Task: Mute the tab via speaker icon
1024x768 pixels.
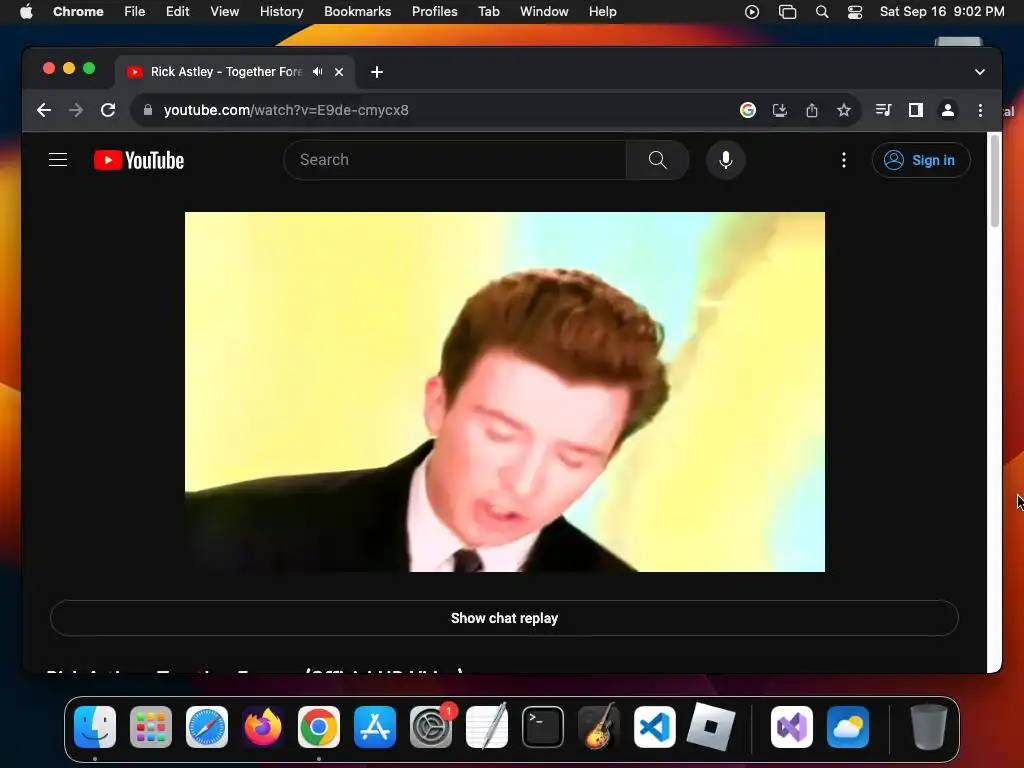Action: click(317, 72)
